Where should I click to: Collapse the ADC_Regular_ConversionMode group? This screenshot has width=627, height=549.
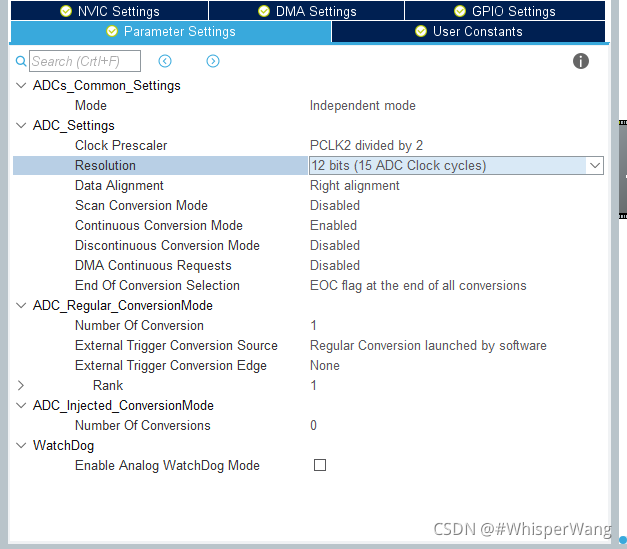(x=21, y=305)
